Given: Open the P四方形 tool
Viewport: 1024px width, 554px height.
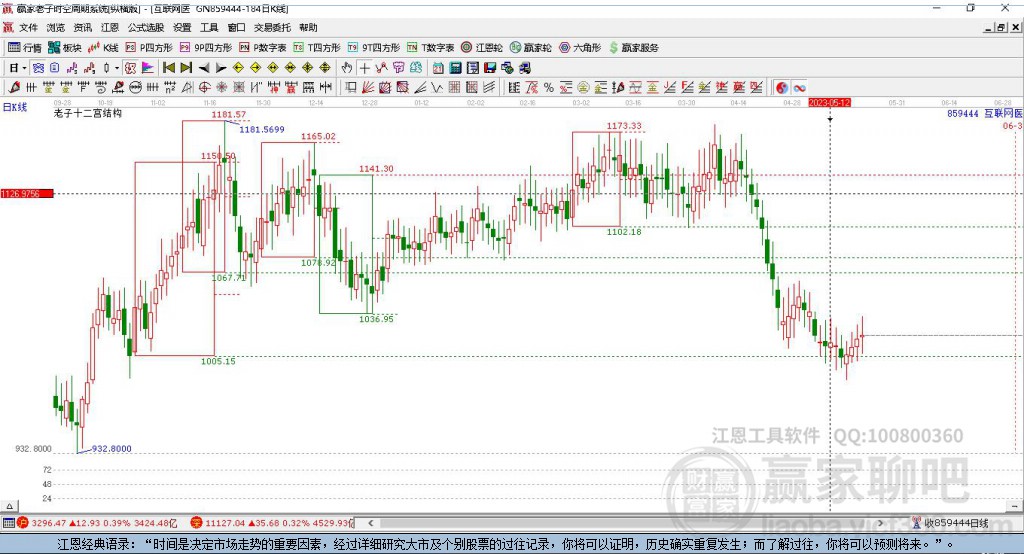Looking at the screenshot, I should [149, 48].
